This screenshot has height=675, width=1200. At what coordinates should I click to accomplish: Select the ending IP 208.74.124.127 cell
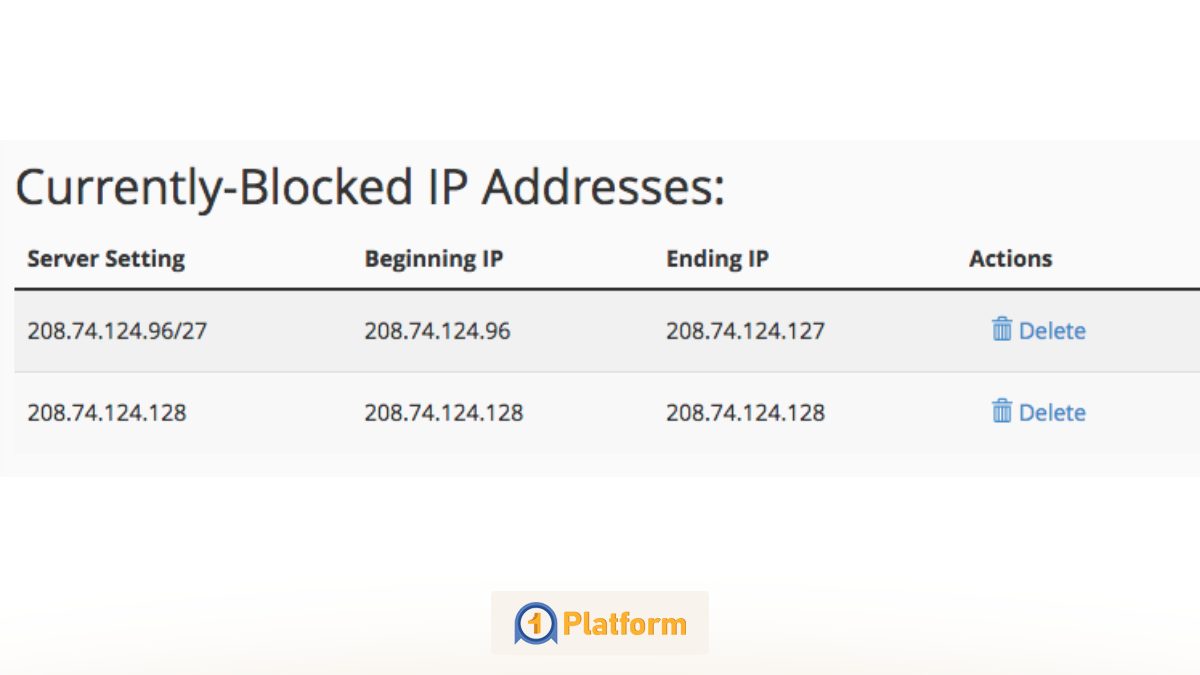pyautogui.click(x=745, y=331)
